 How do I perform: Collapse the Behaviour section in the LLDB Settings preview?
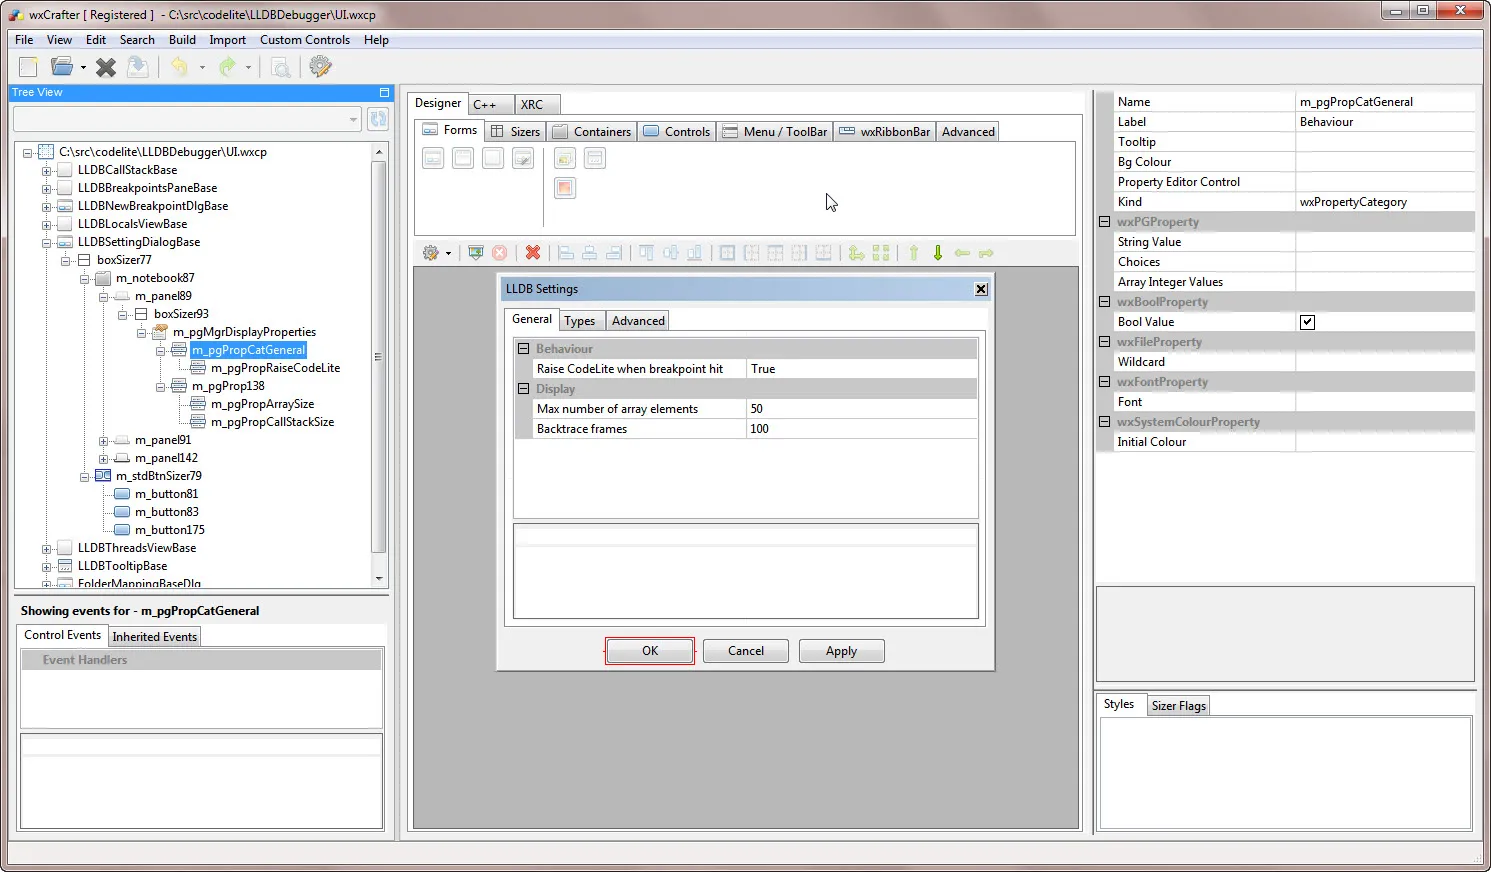click(523, 348)
